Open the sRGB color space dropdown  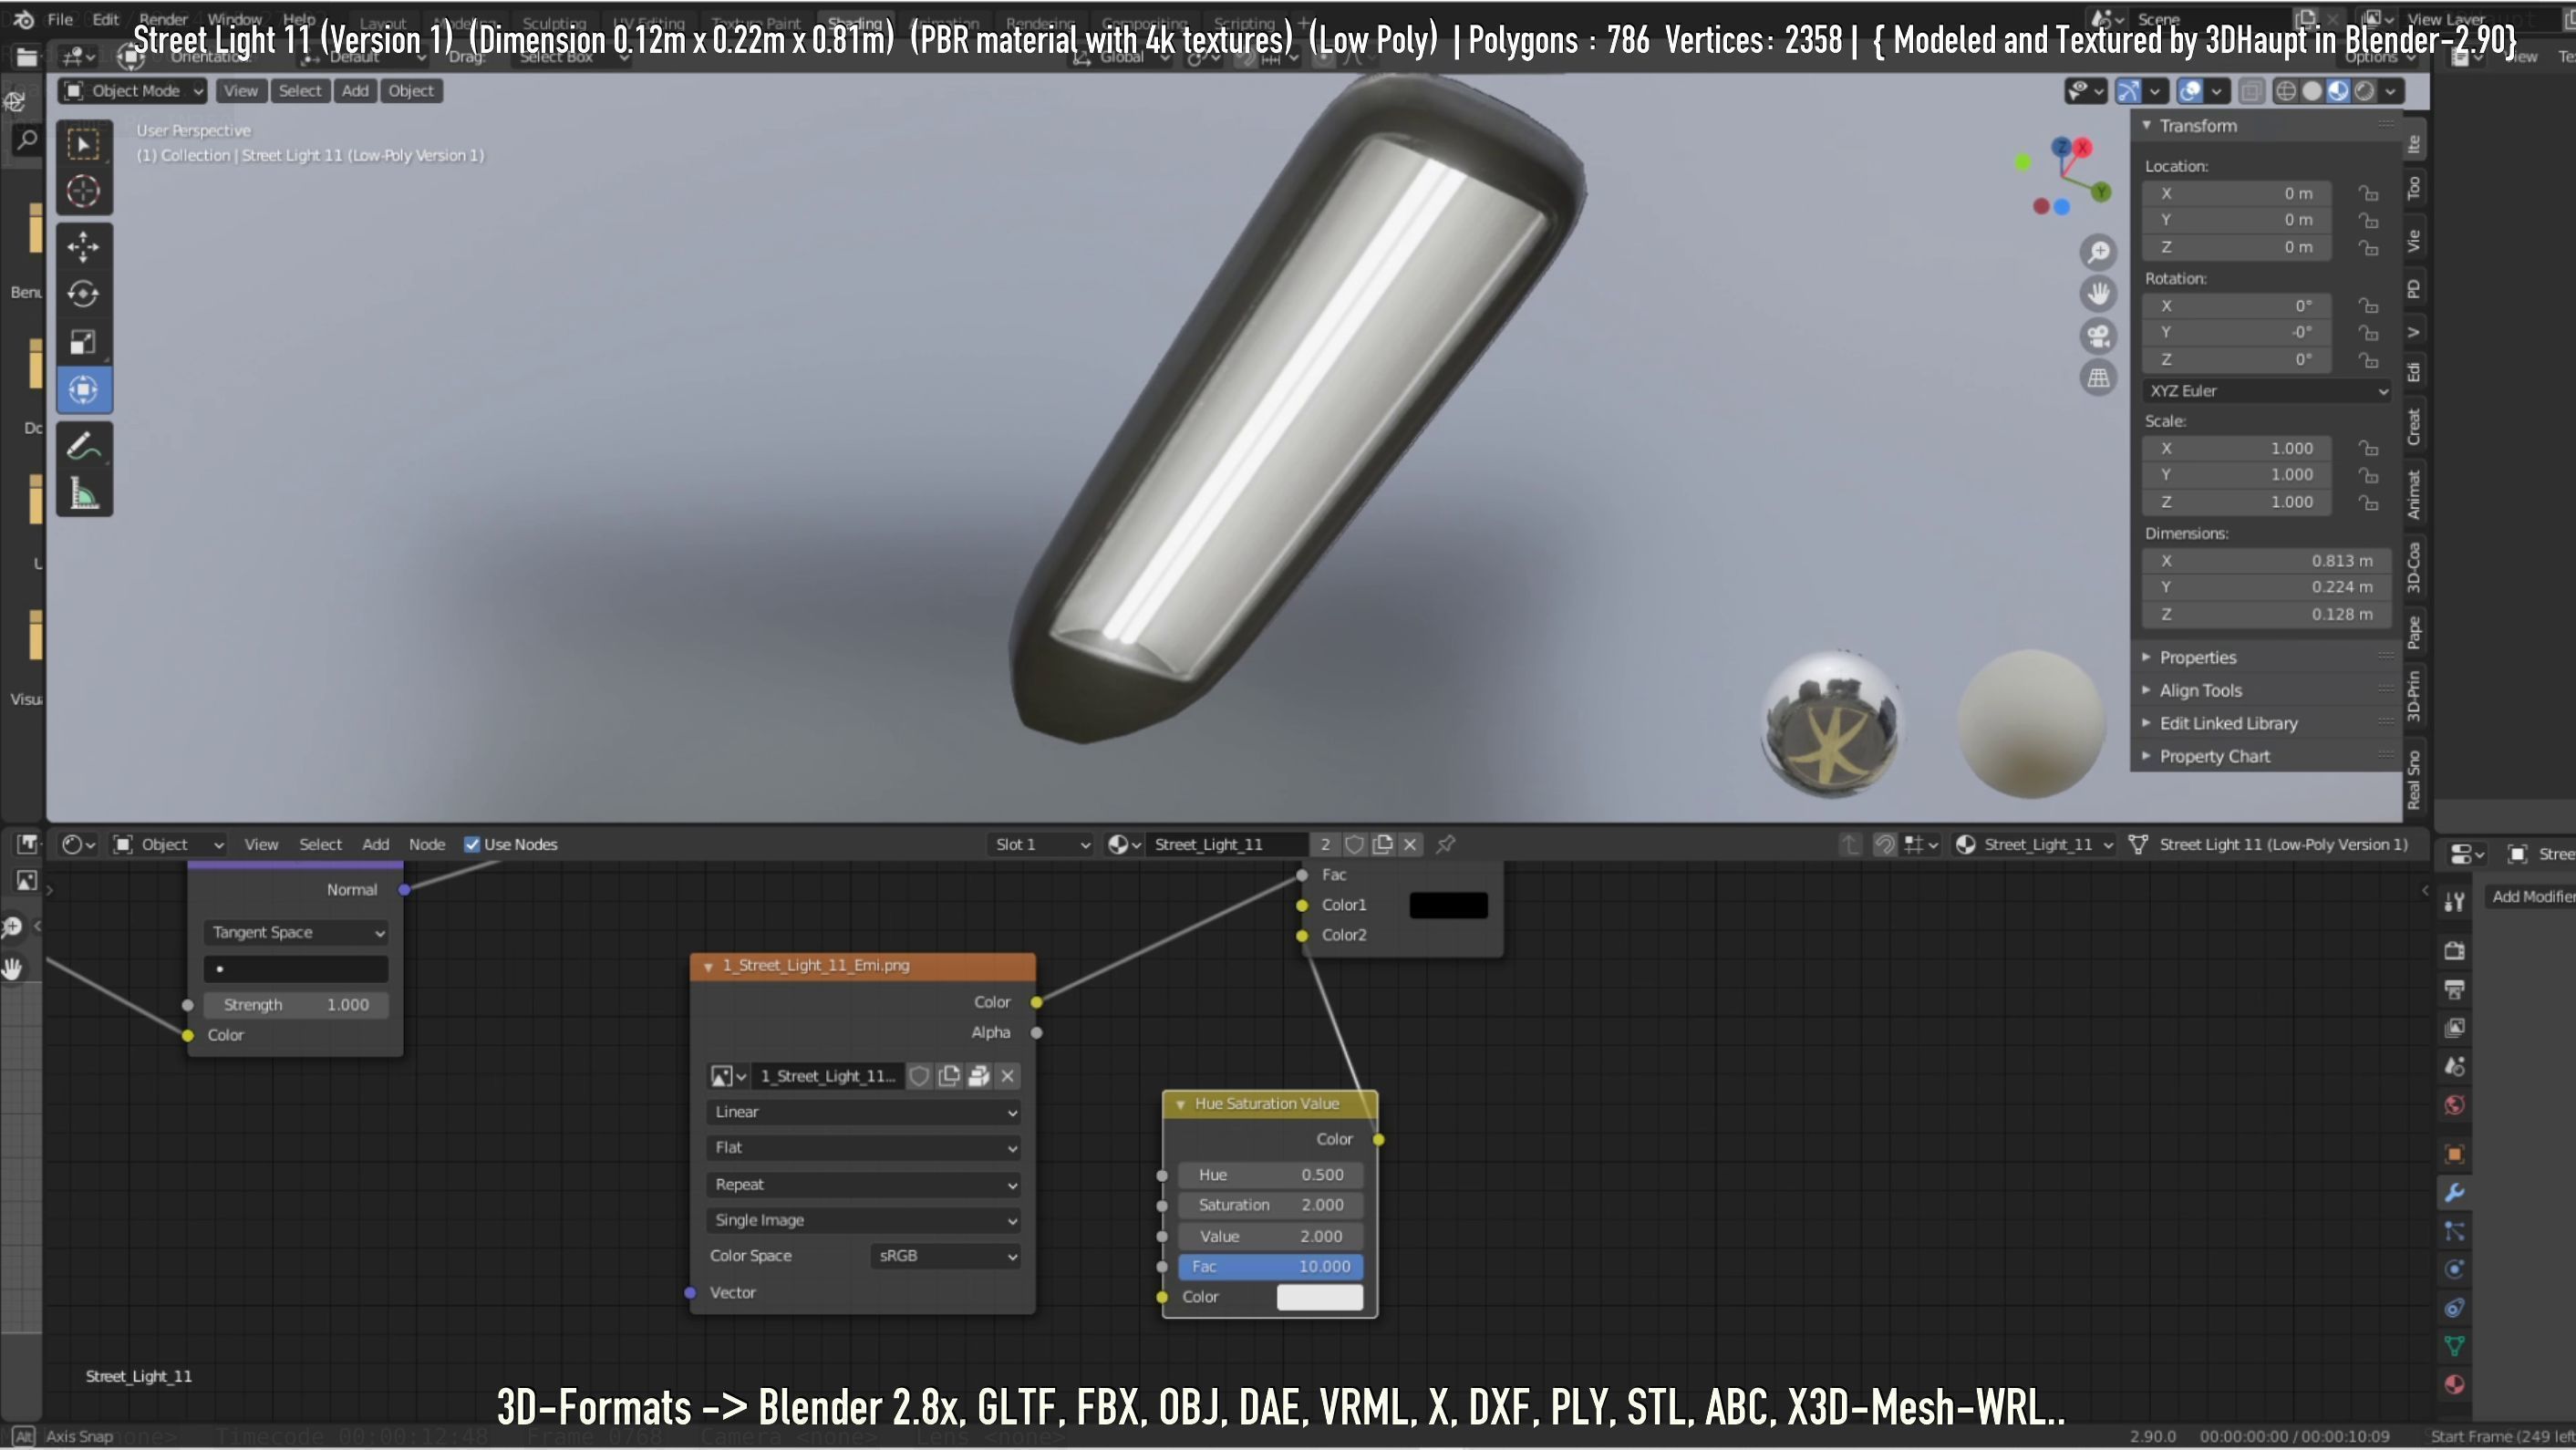tap(945, 1256)
